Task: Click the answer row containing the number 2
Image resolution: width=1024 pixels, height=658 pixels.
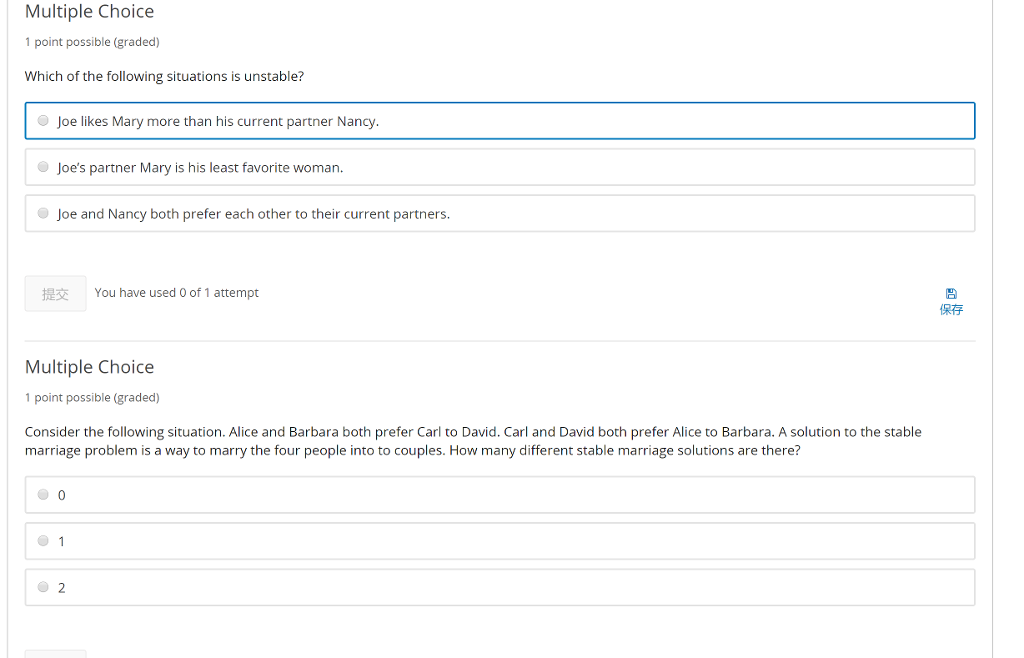Action: click(500, 586)
